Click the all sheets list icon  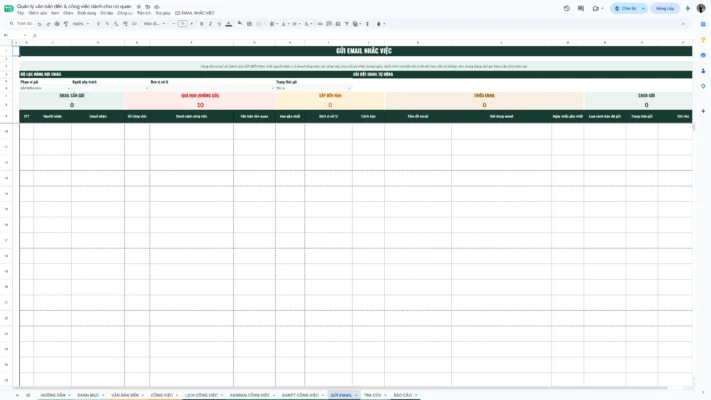tap(28, 395)
